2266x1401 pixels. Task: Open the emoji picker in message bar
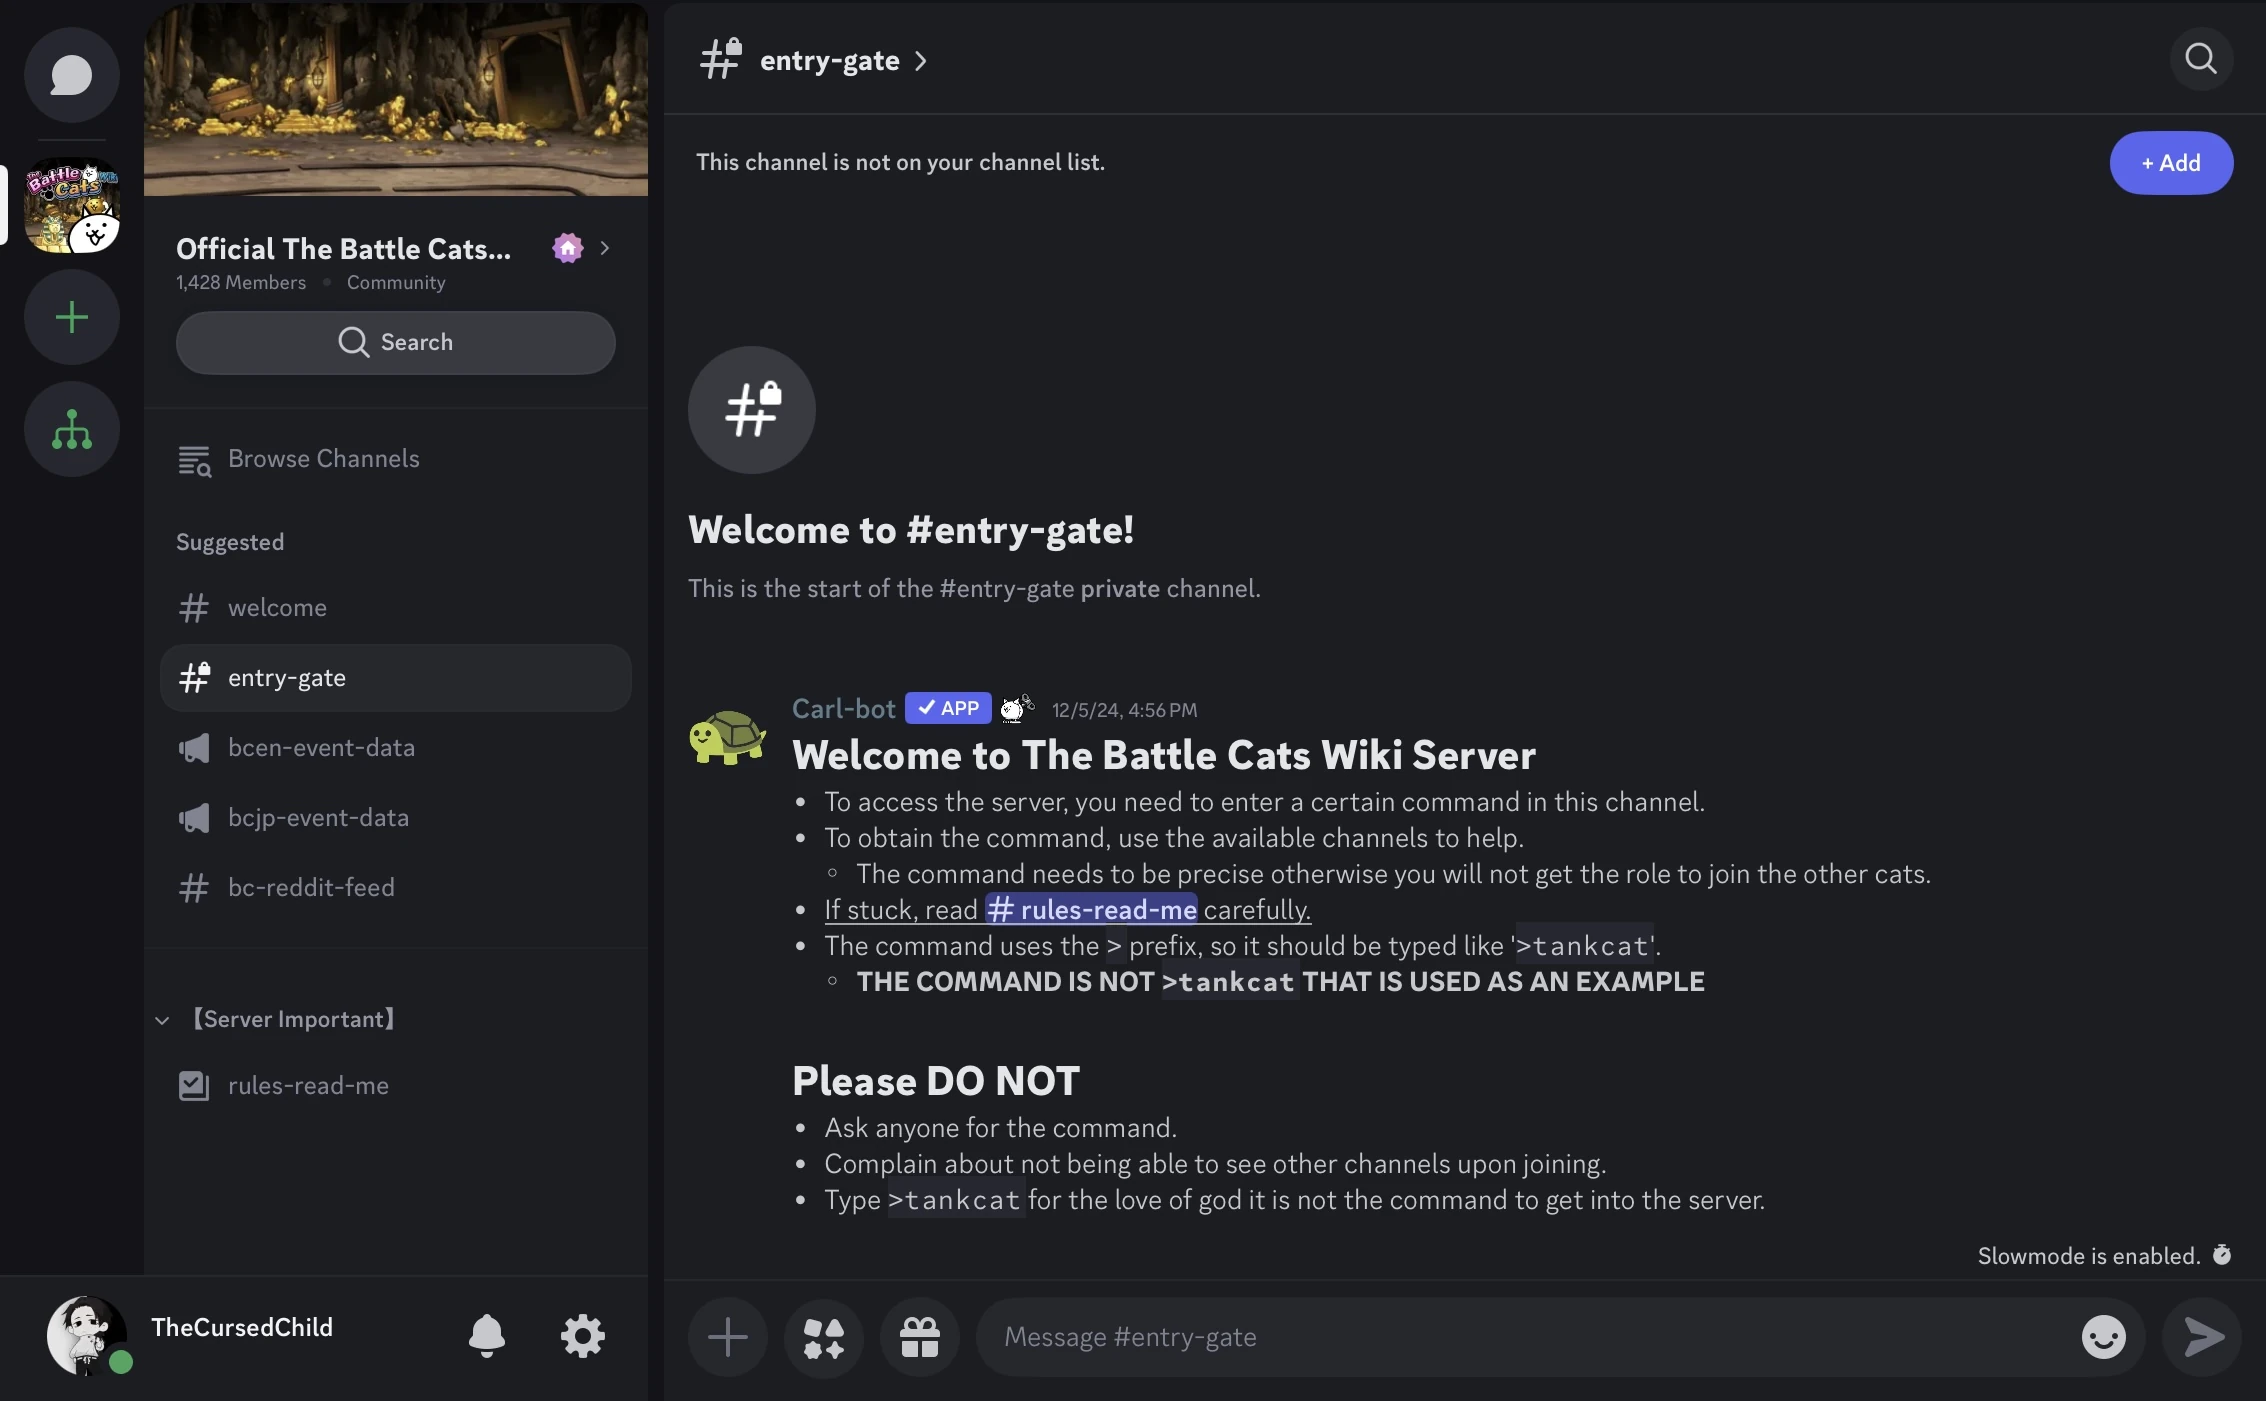[2103, 1337]
